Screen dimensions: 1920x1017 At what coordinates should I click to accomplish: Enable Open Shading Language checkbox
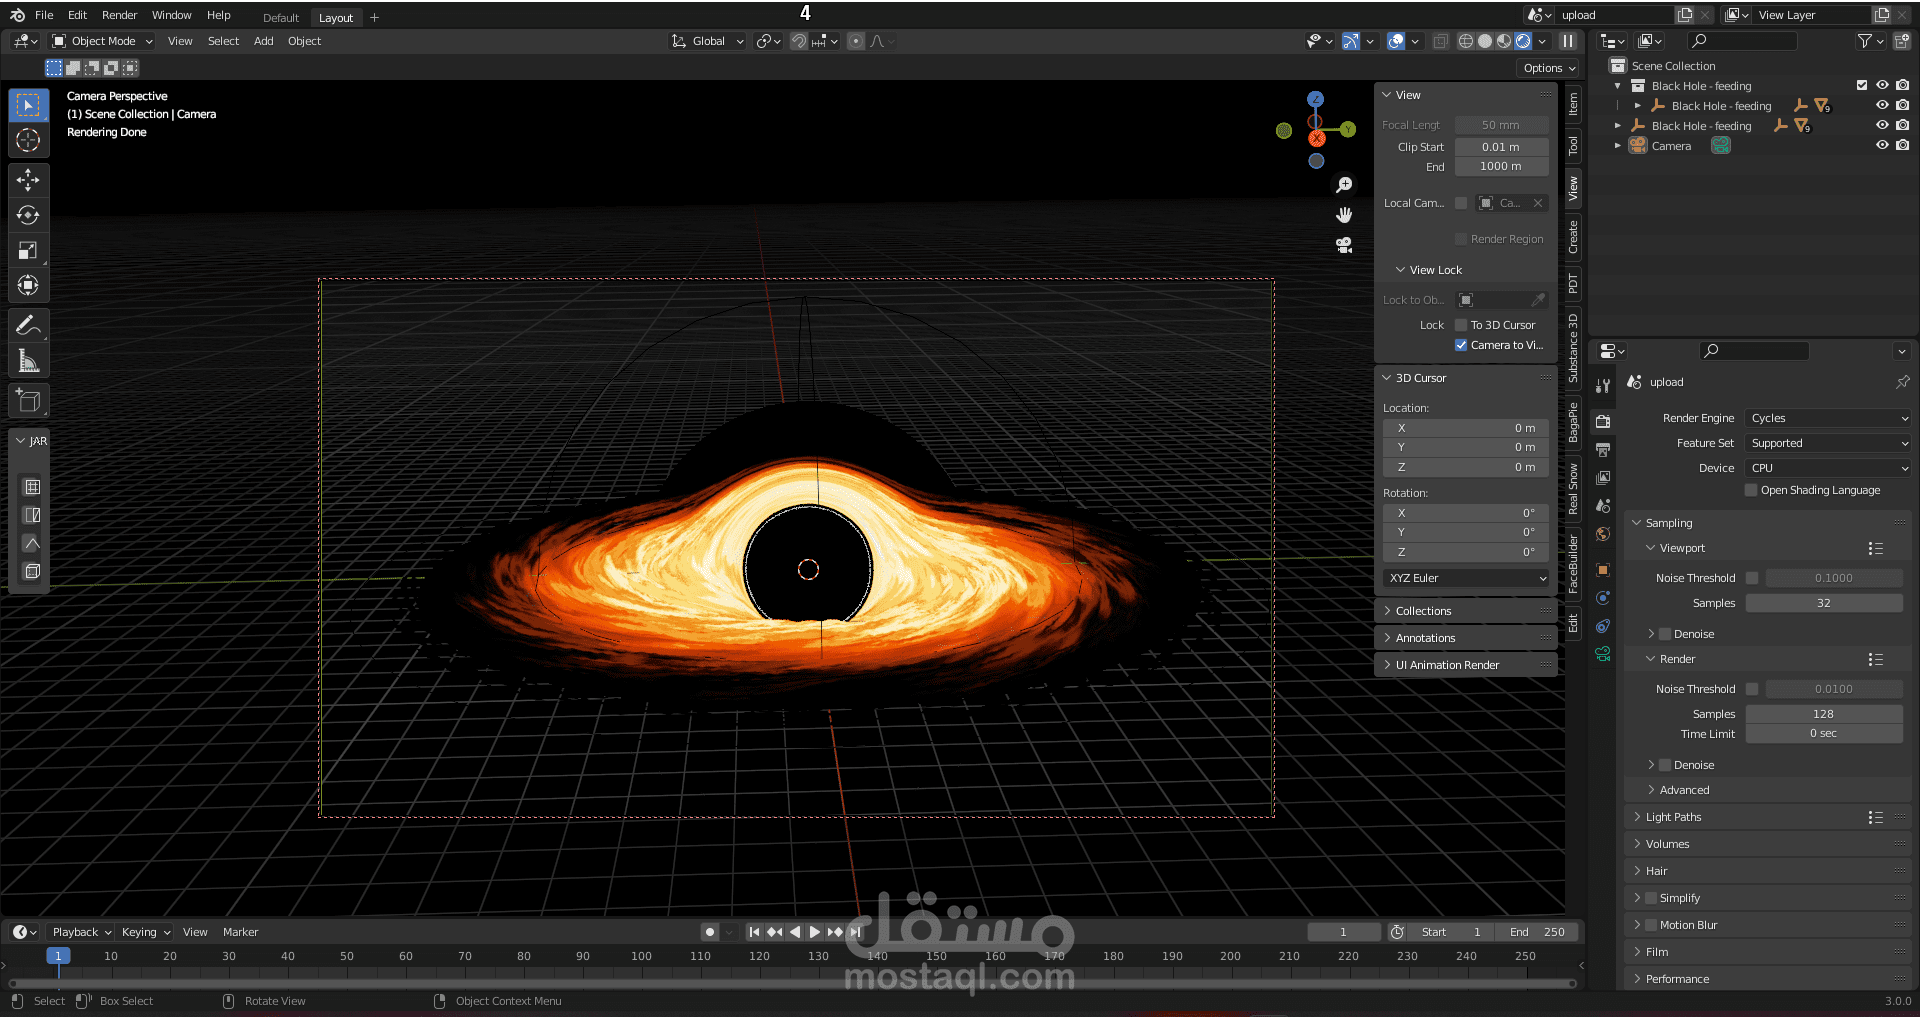point(1751,490)
